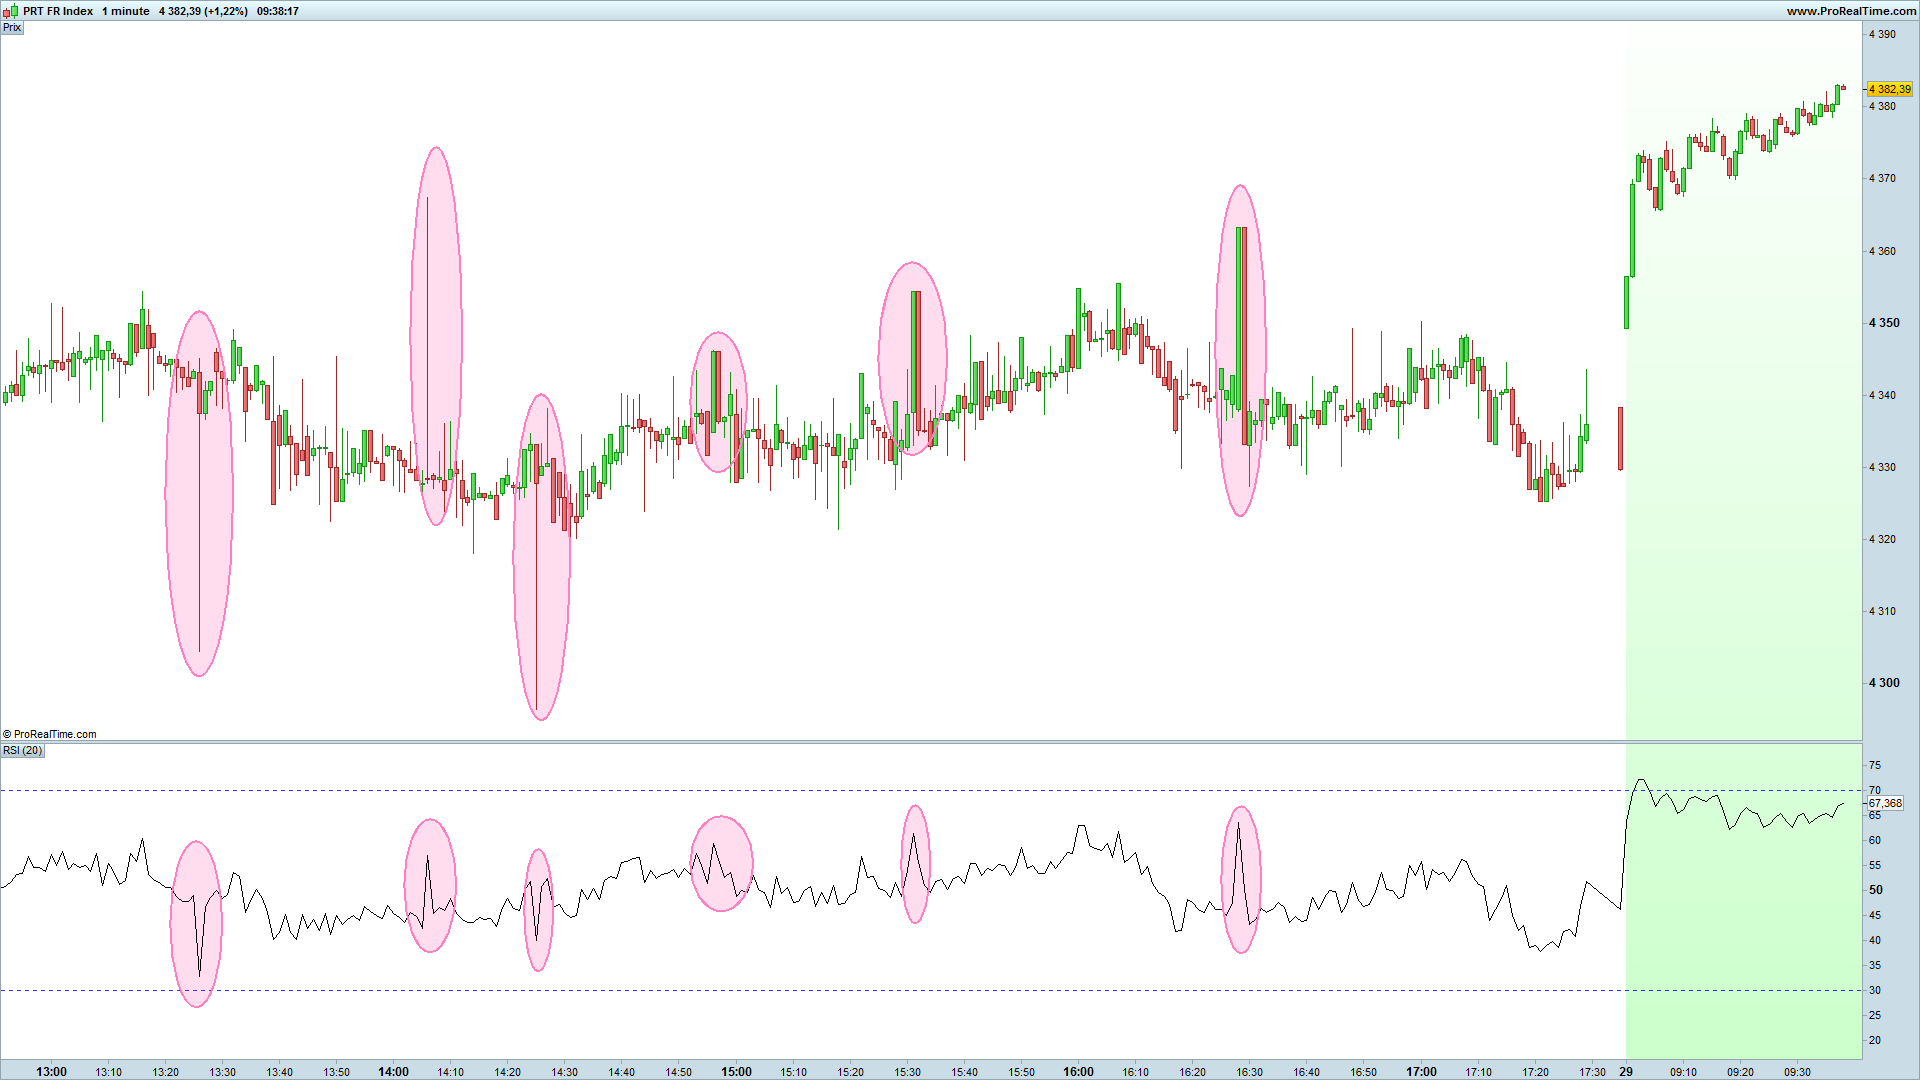This screenshot has height=1080, width=1920.
Task: Open the Prix panel label
Action: [12, 27]
